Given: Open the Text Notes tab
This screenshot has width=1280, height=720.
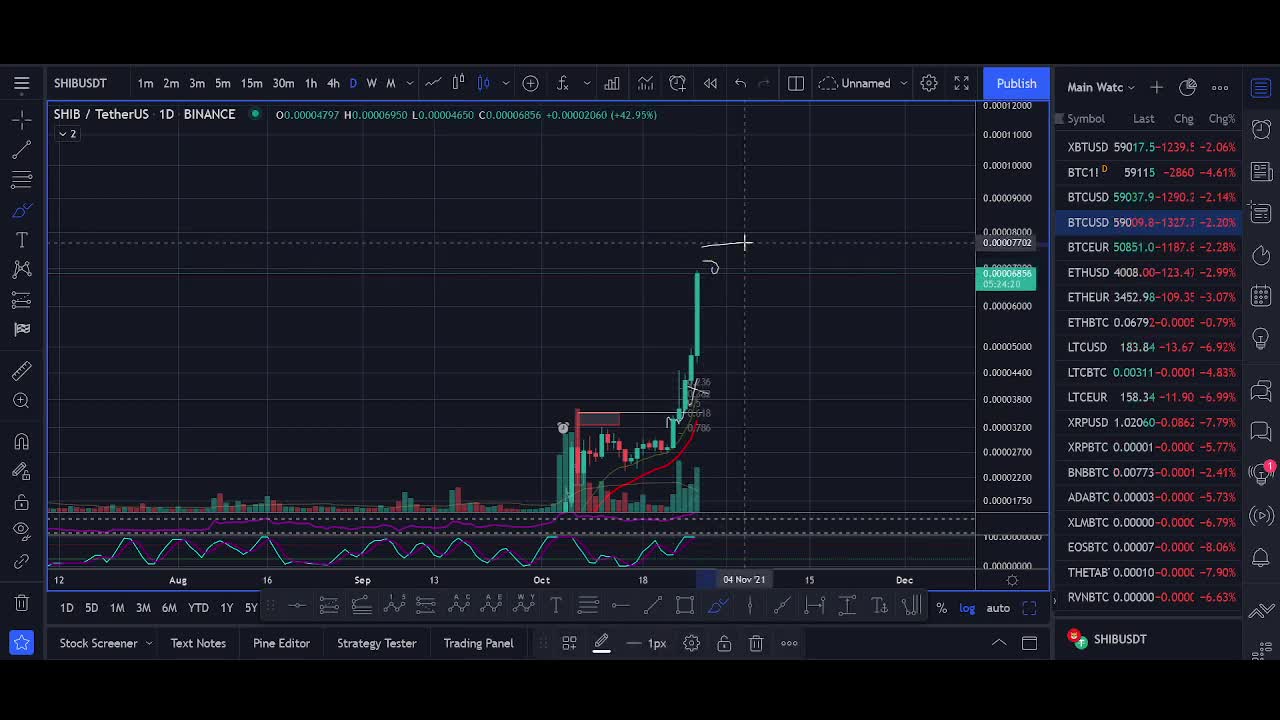Looking at the screenshot, I should pos(198,643).
